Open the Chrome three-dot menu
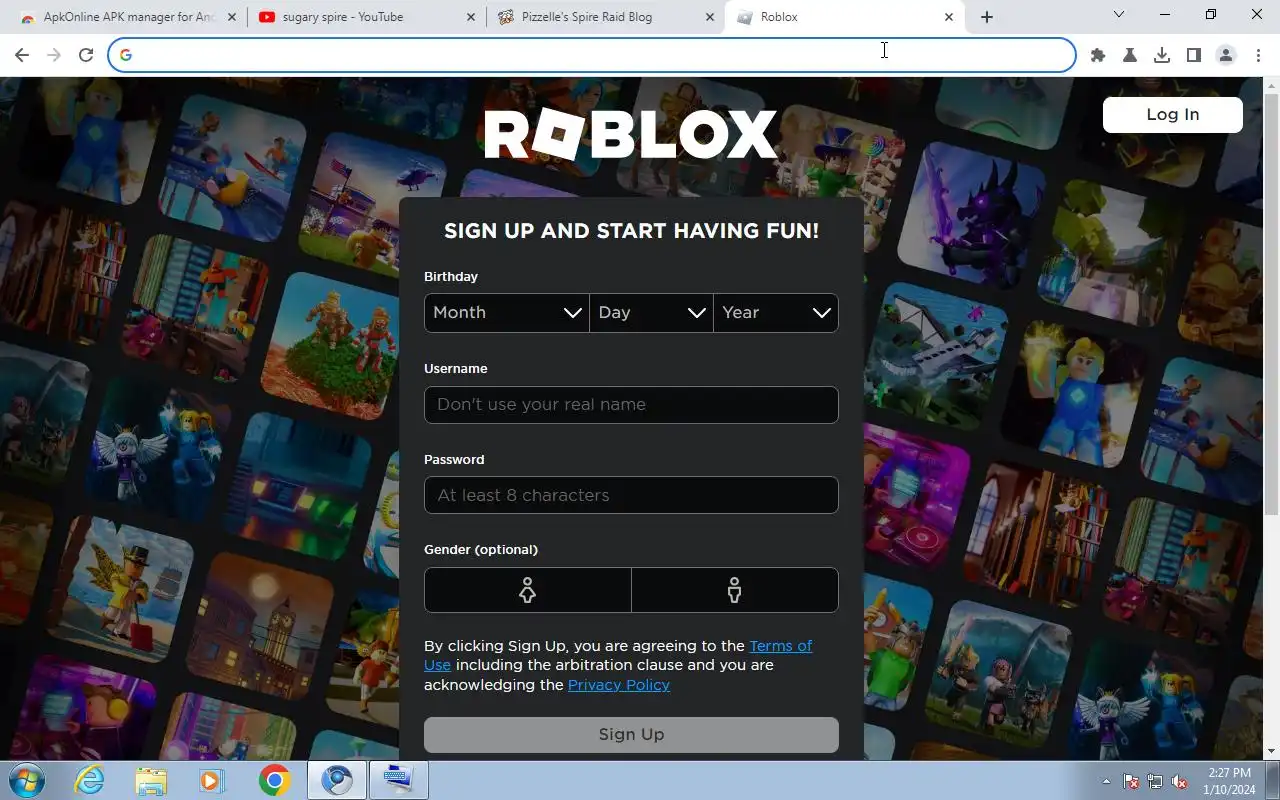Viewport: 1280px width, 800px height. [x=1258, y=55]
